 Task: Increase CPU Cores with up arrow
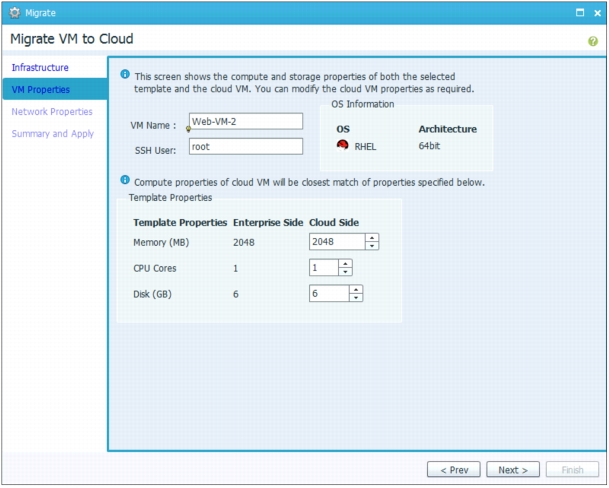[345, 264]
